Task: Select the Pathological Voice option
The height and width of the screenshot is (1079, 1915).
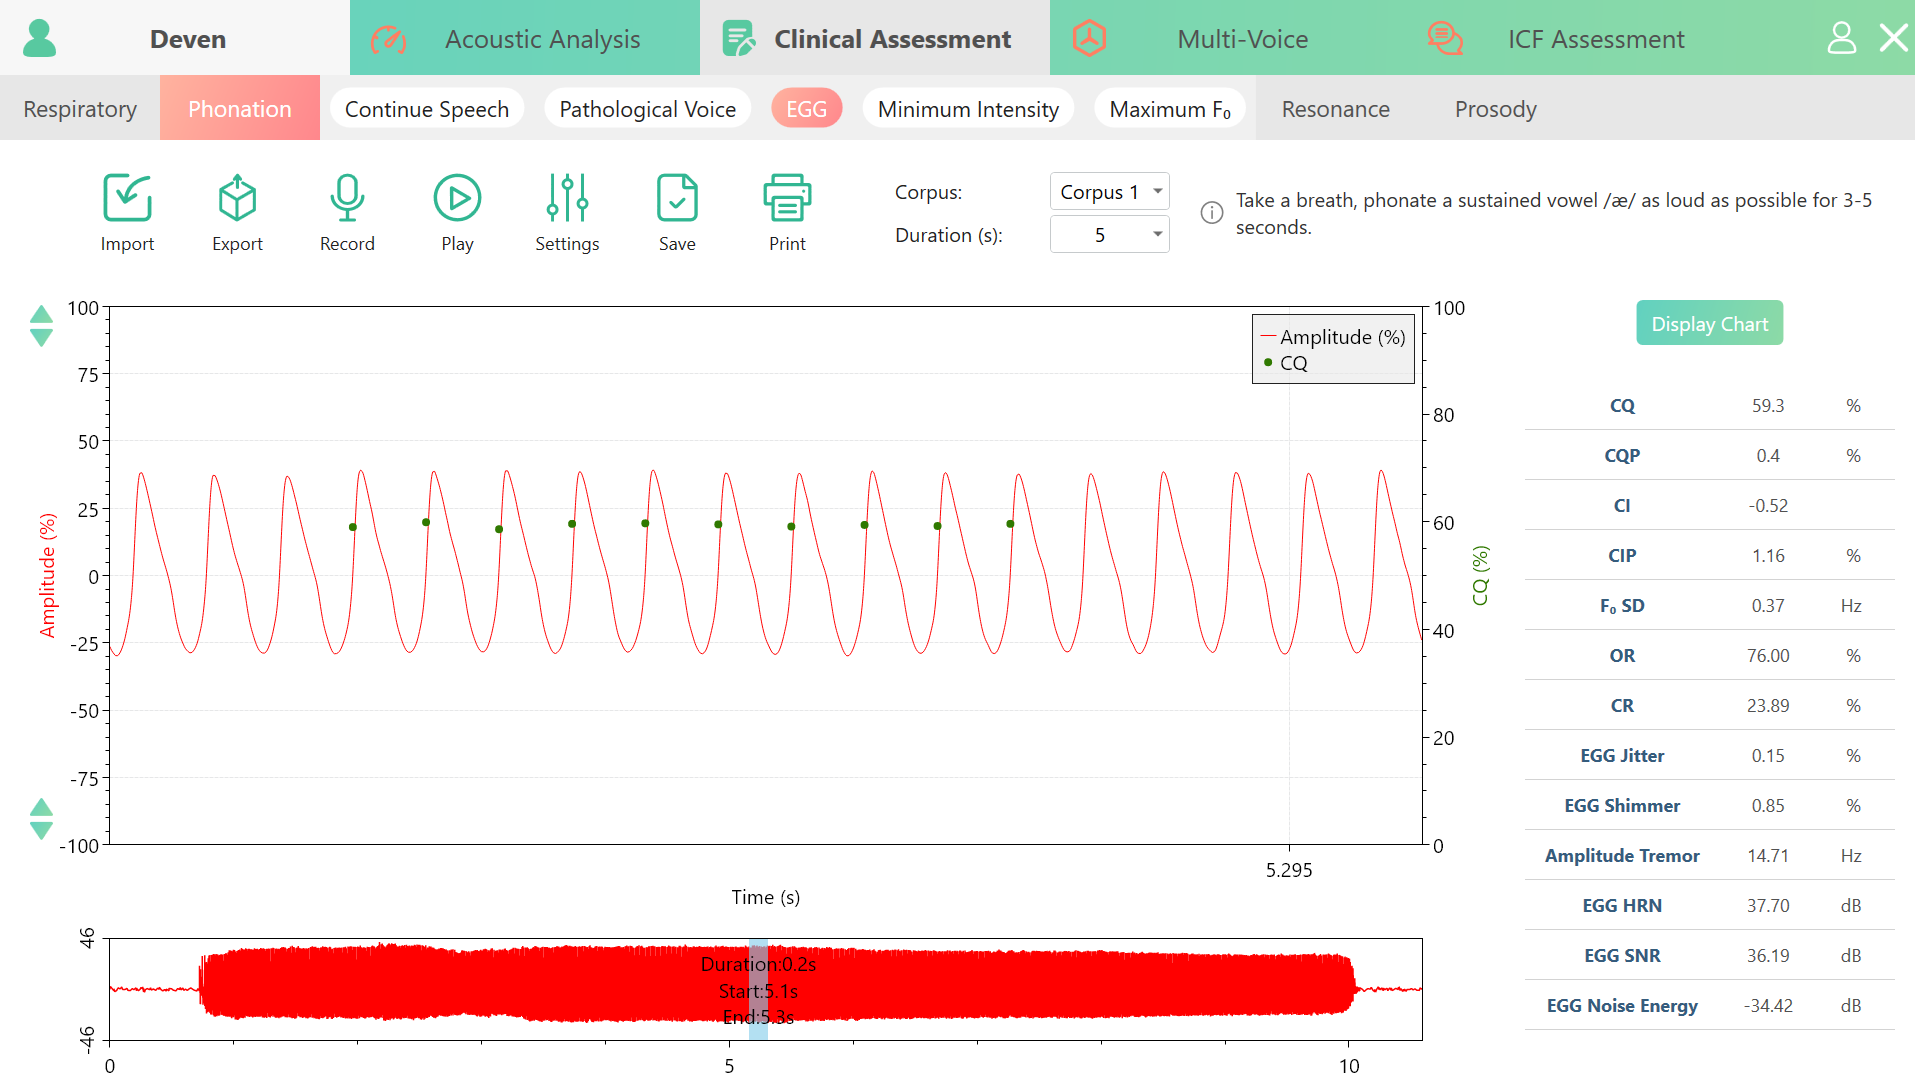Action: point(647,108)
